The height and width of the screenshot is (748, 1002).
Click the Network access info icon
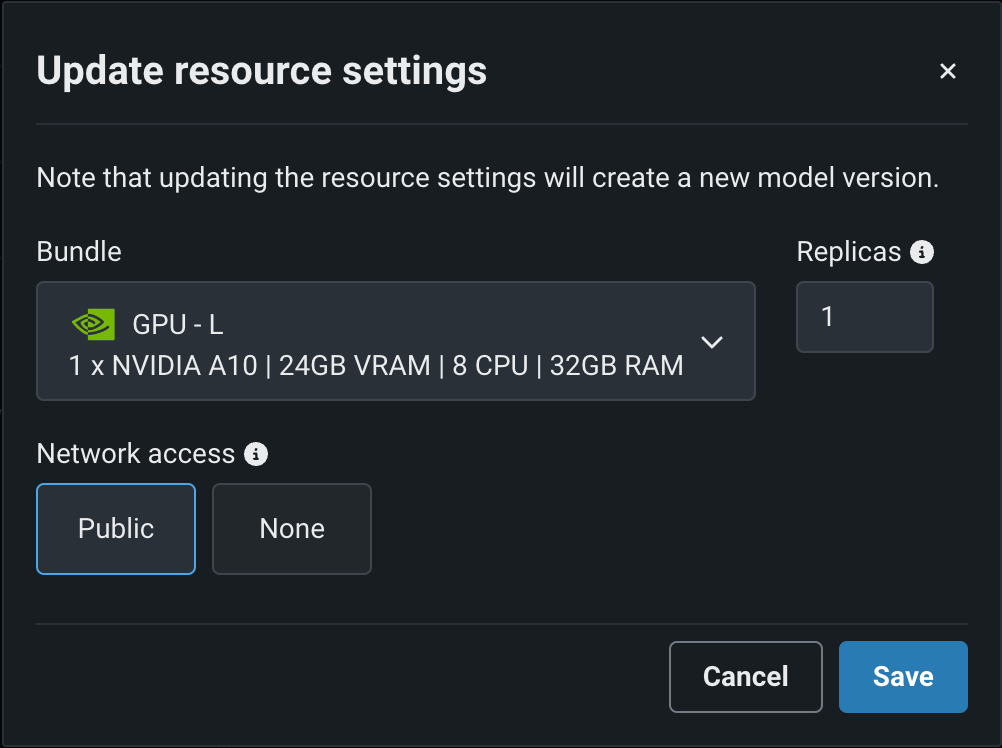pyautogui.click(x=257, y=454)
